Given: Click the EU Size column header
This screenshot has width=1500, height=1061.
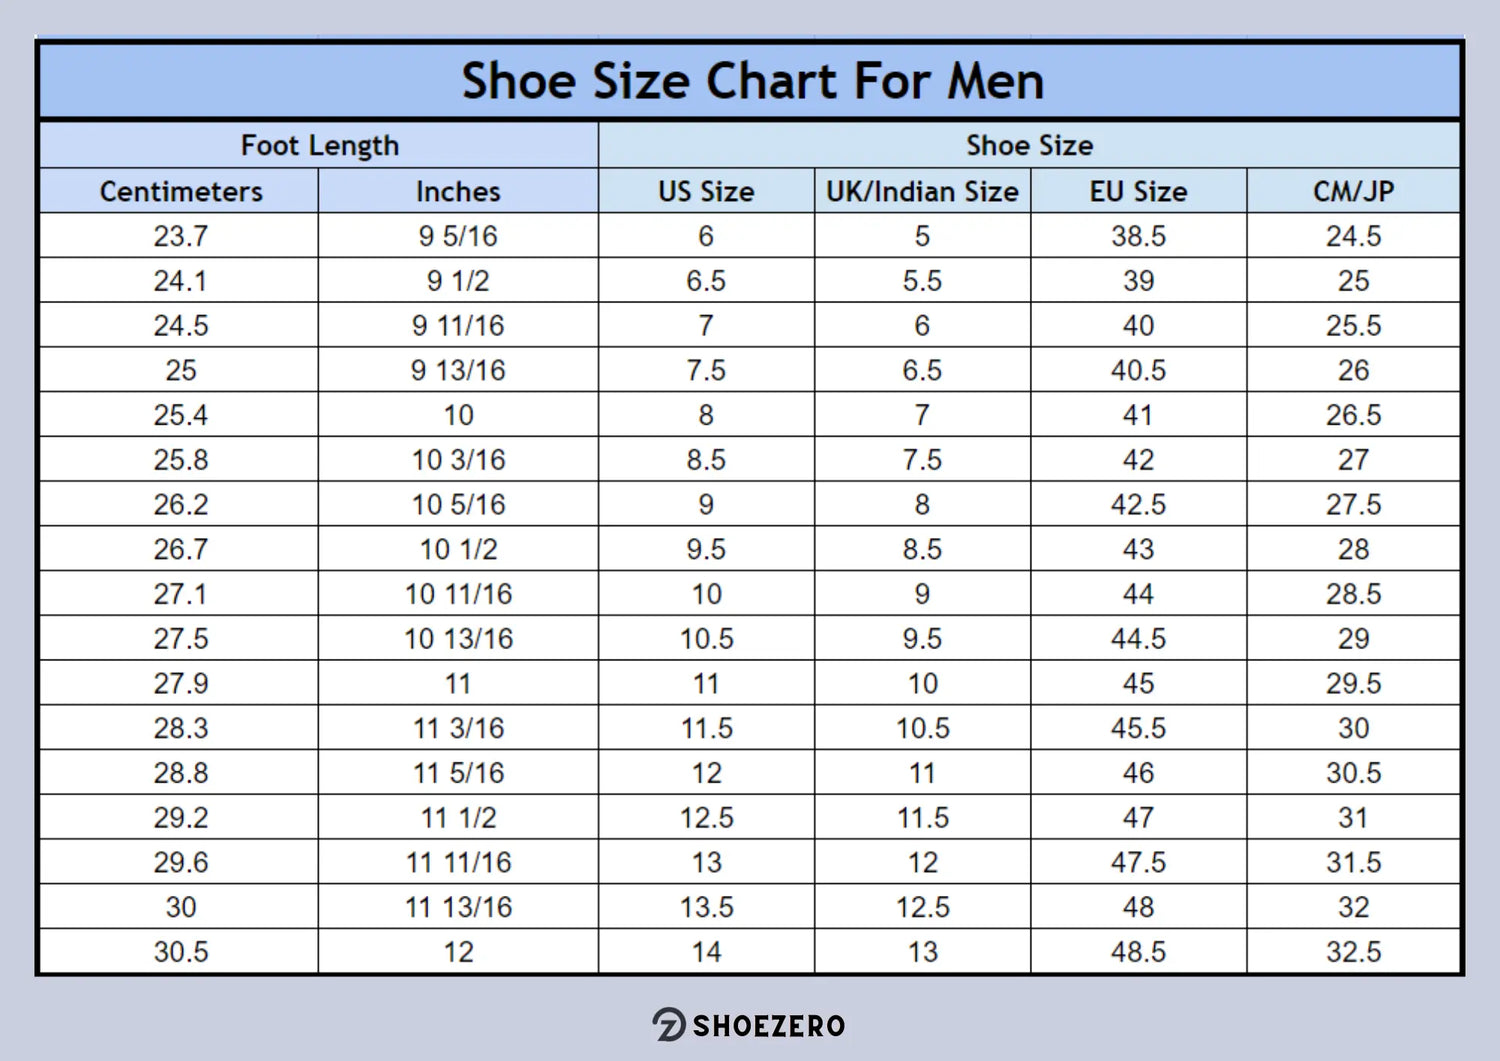Looking at the screenshot, I should coord(1138,191).
